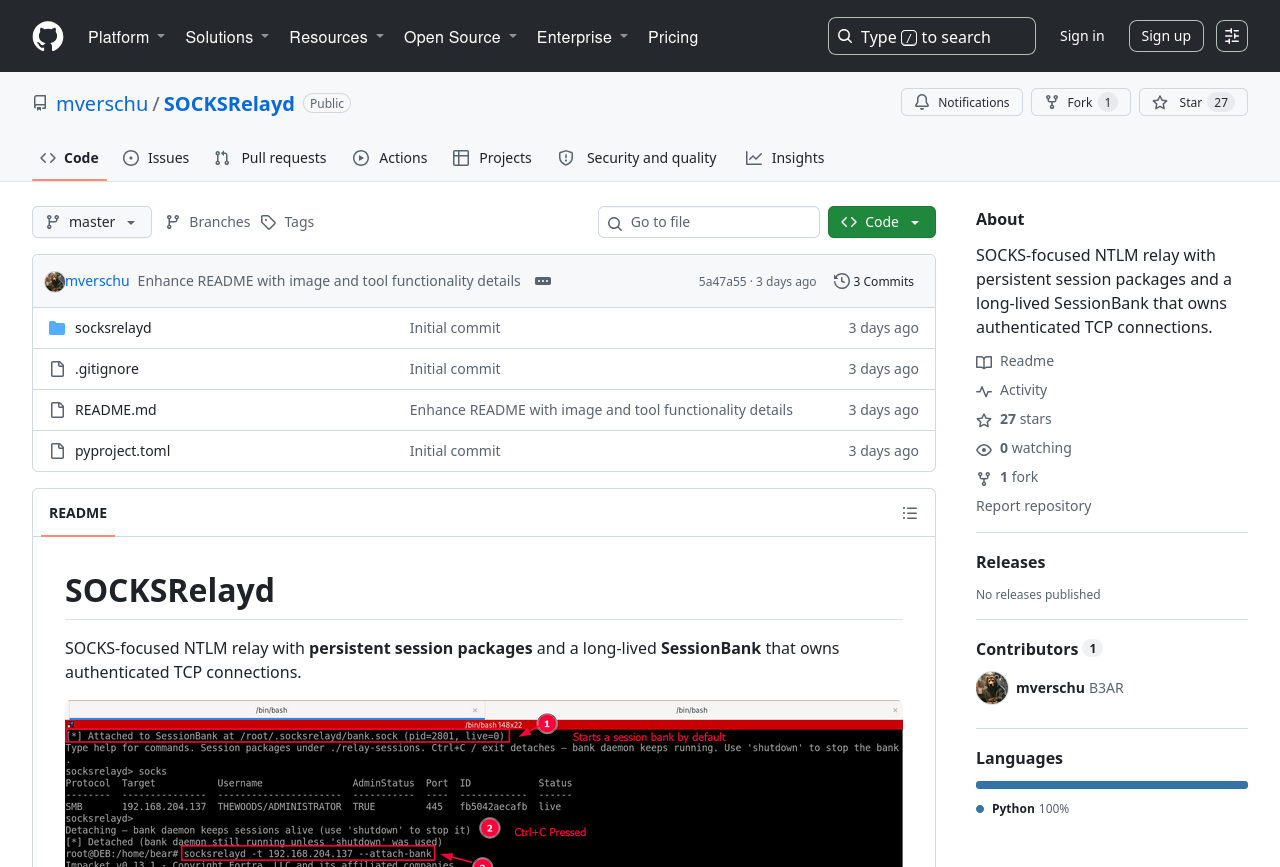
Task: Open the master branch dropdown
Action: tap(92, 222)
